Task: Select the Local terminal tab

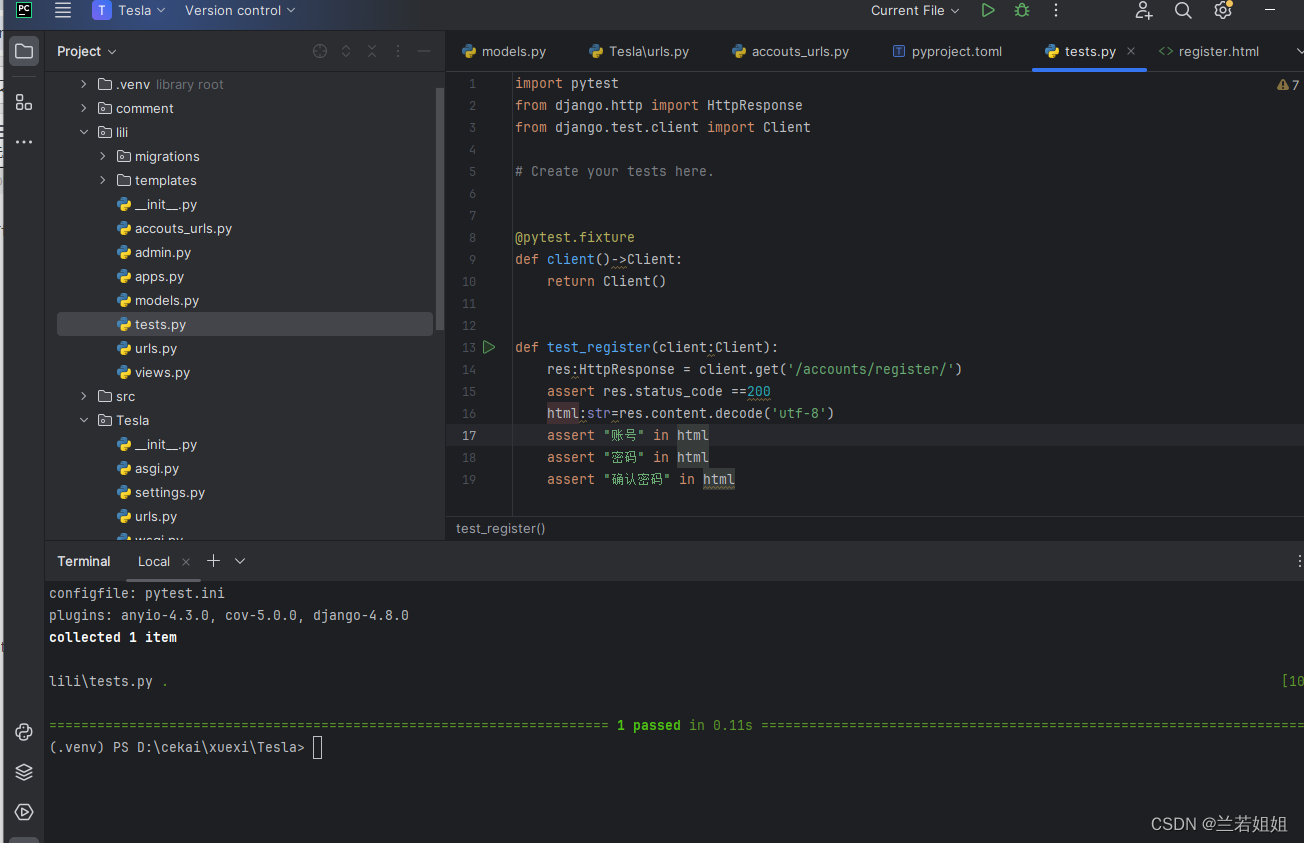Action: click(x=154, y=561)
